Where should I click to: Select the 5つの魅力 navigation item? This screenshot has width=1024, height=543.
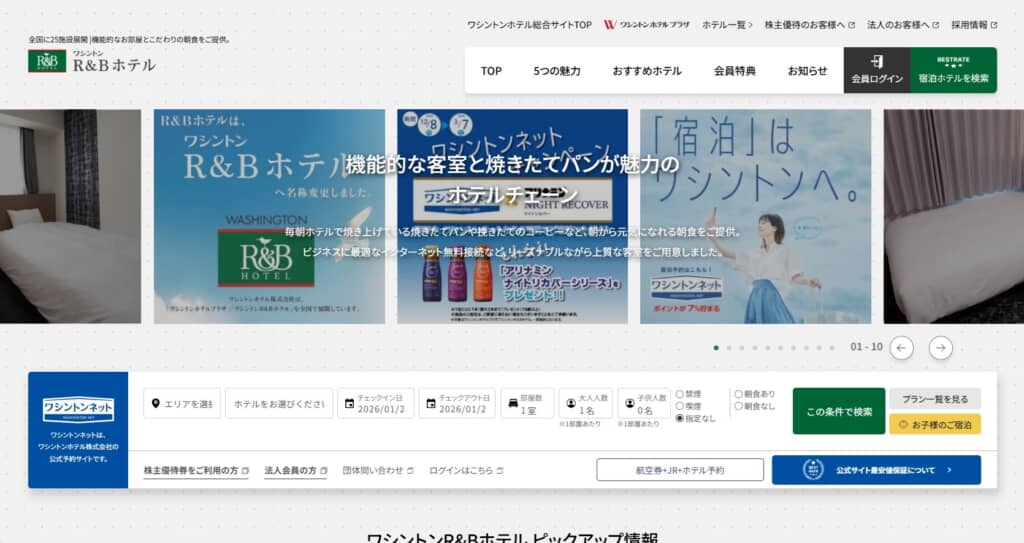pyautogui.click(x=557, y=71)
